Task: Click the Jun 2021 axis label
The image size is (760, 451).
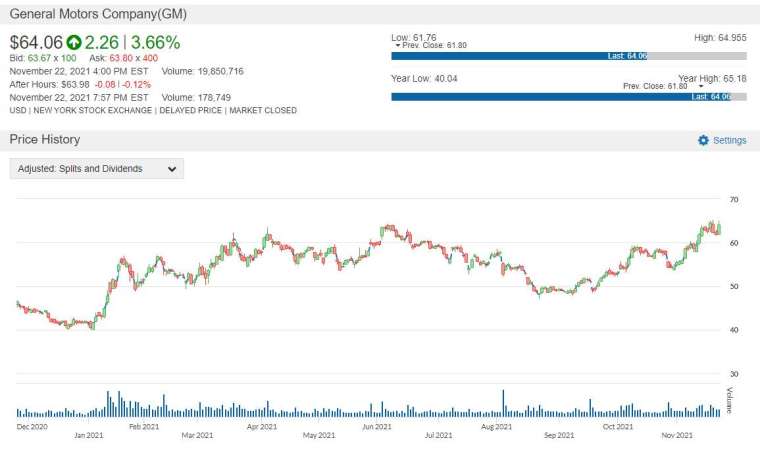Action: pos(377,427)
